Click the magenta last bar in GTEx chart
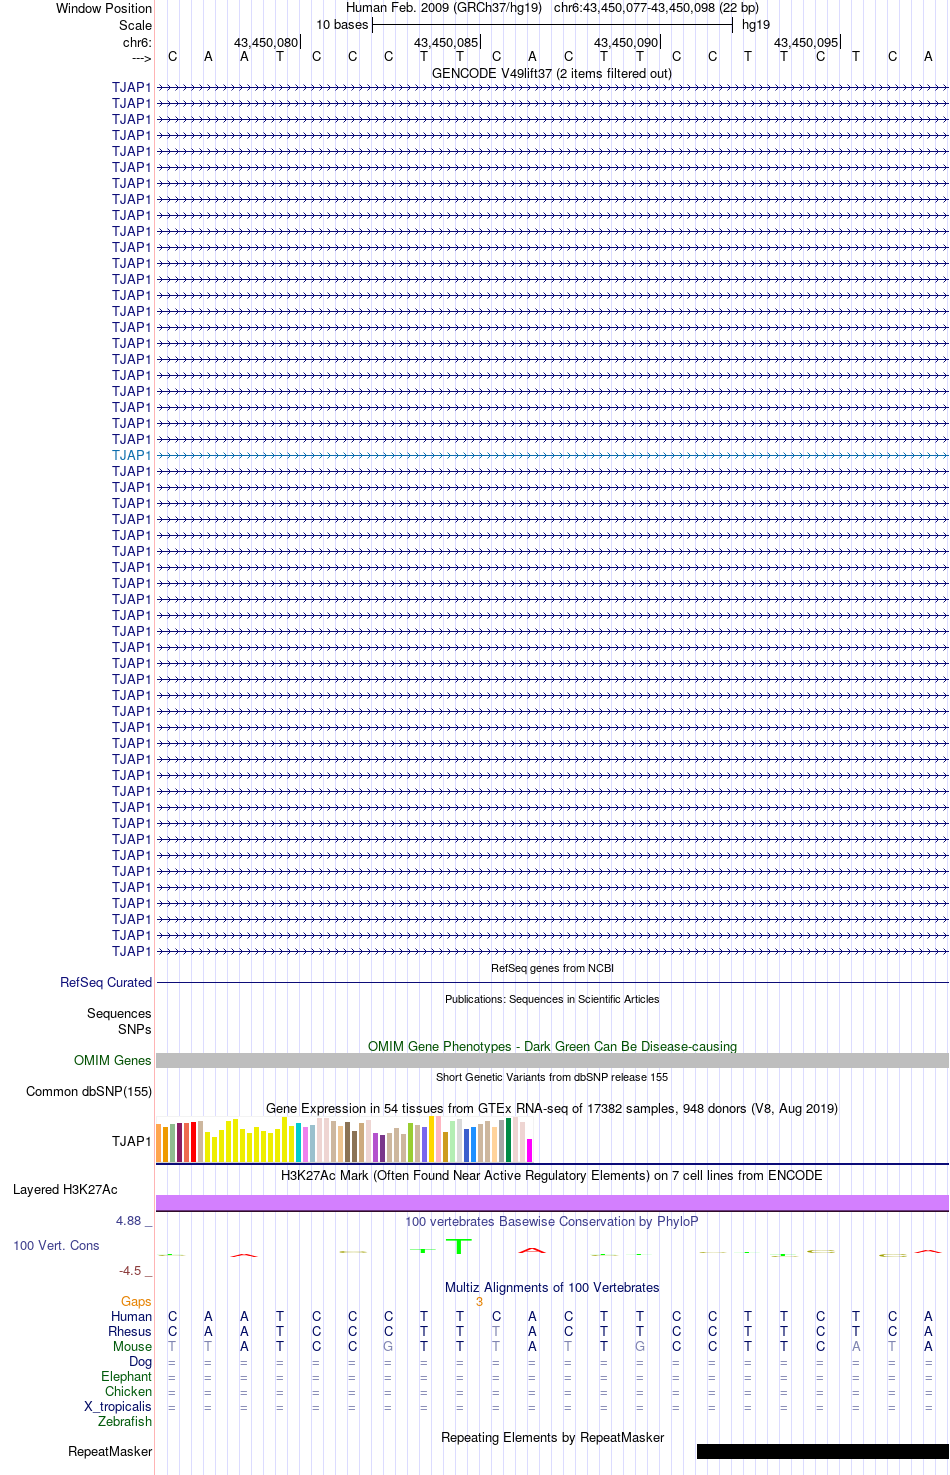The width and height of the screenshot is (950, 1475). tap(530, 1150)
